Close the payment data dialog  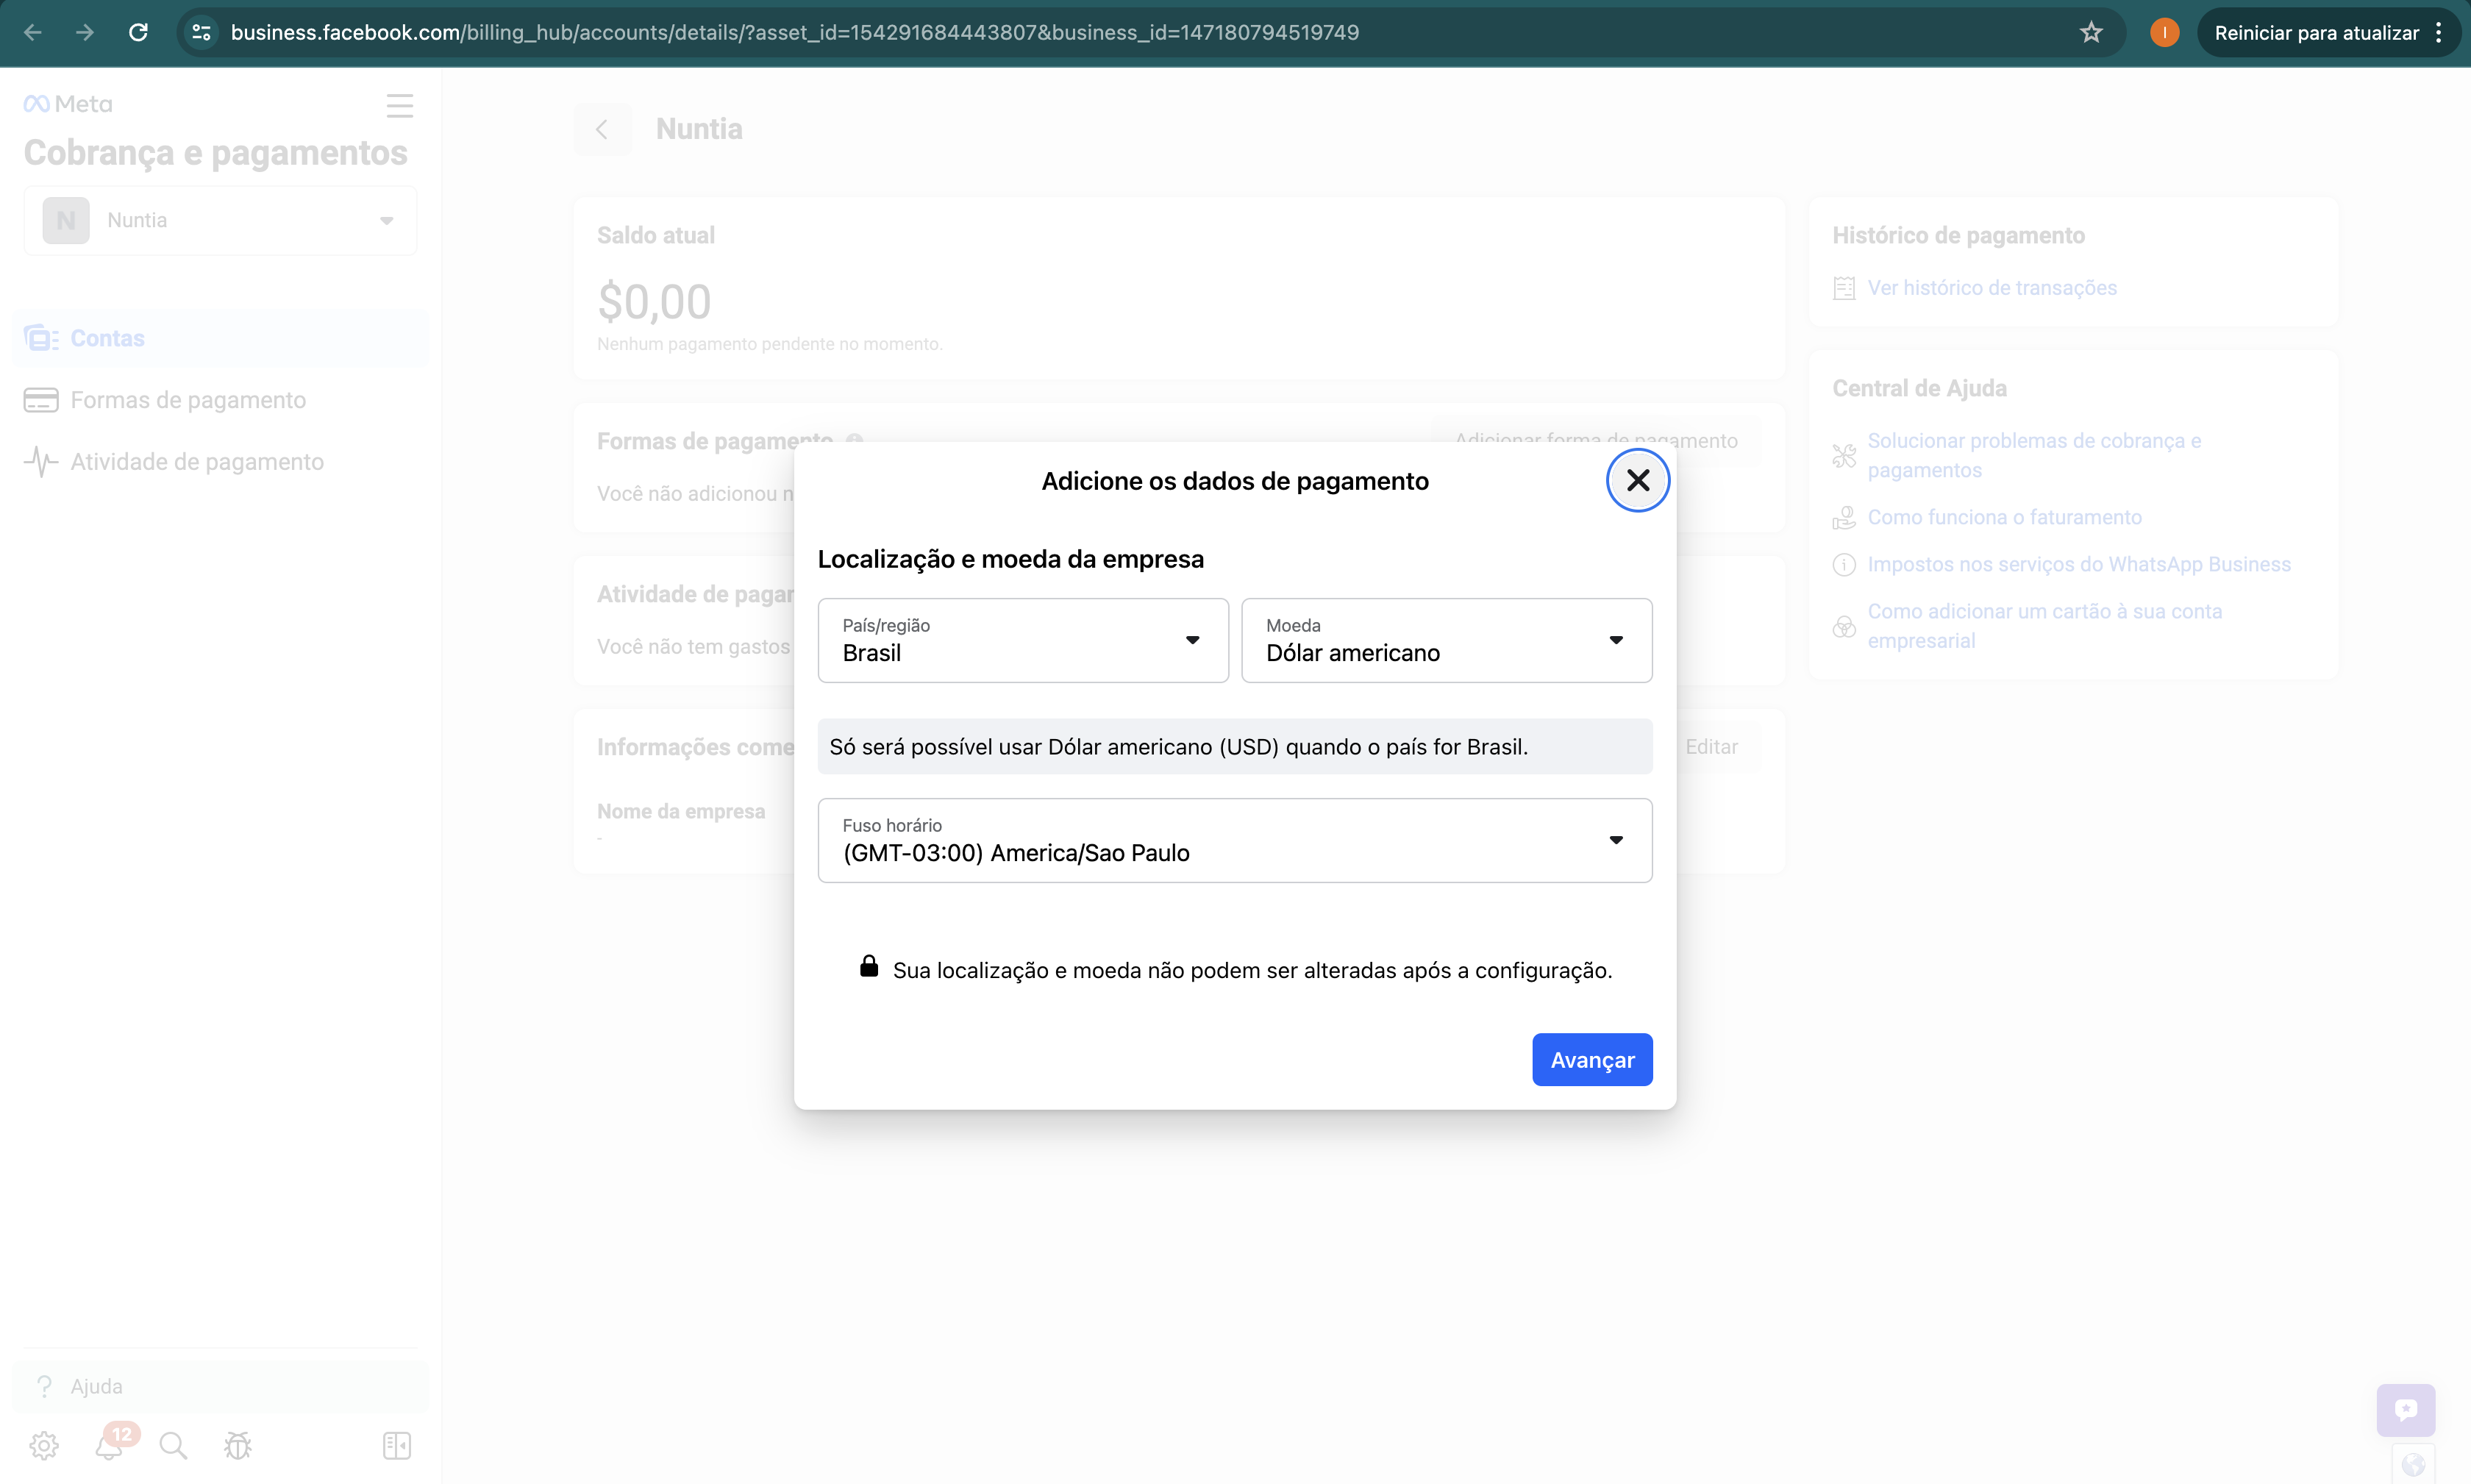point(1637,481)
